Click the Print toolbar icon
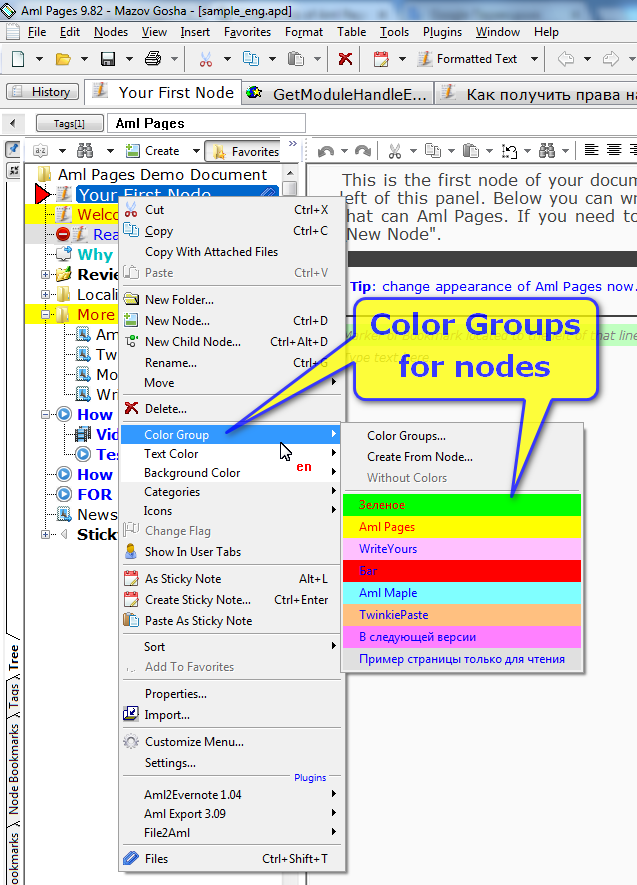The width and height of the screenshot is (637, 885). click(153, 59)
